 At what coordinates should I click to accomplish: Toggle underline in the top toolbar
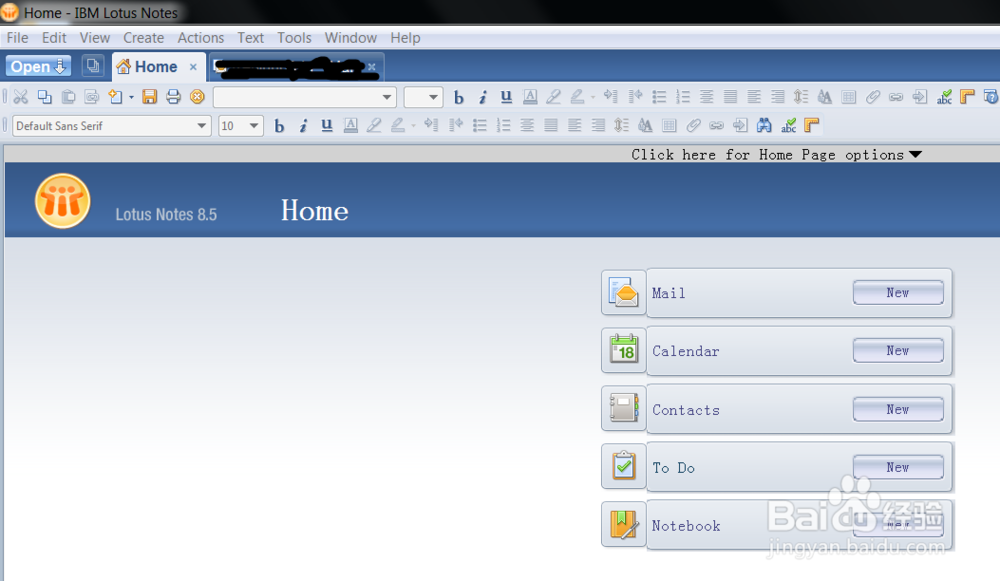pyautogui.click(x=506, y=97)
